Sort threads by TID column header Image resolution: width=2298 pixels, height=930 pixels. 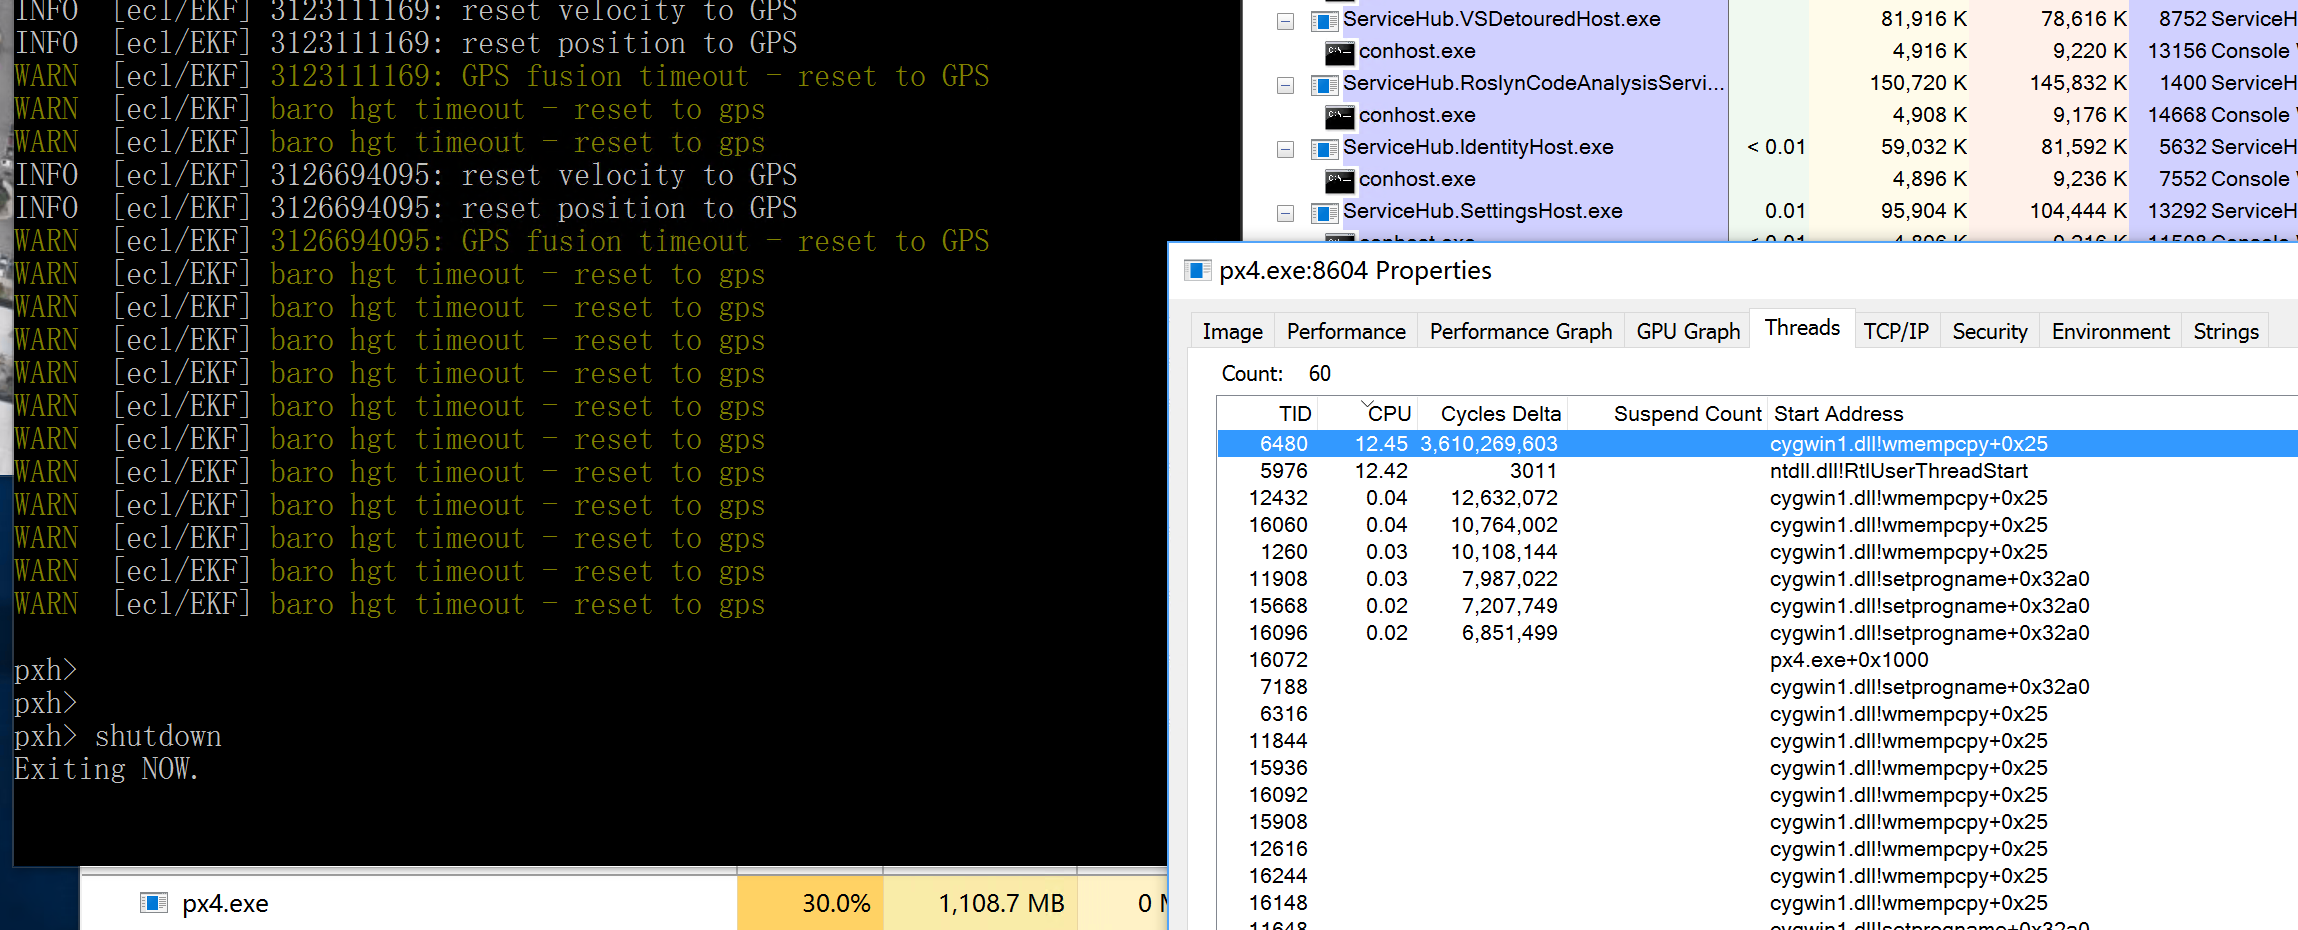[x=1267, y=413]
